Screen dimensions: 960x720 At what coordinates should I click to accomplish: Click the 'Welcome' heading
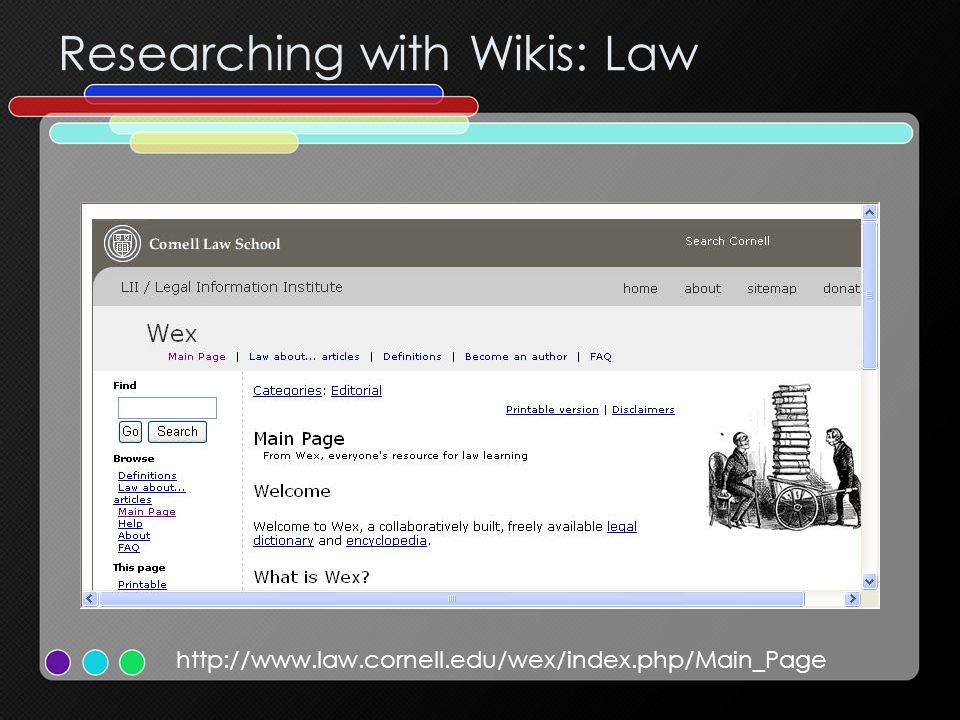pyautogui.click(x=292, y=491)
